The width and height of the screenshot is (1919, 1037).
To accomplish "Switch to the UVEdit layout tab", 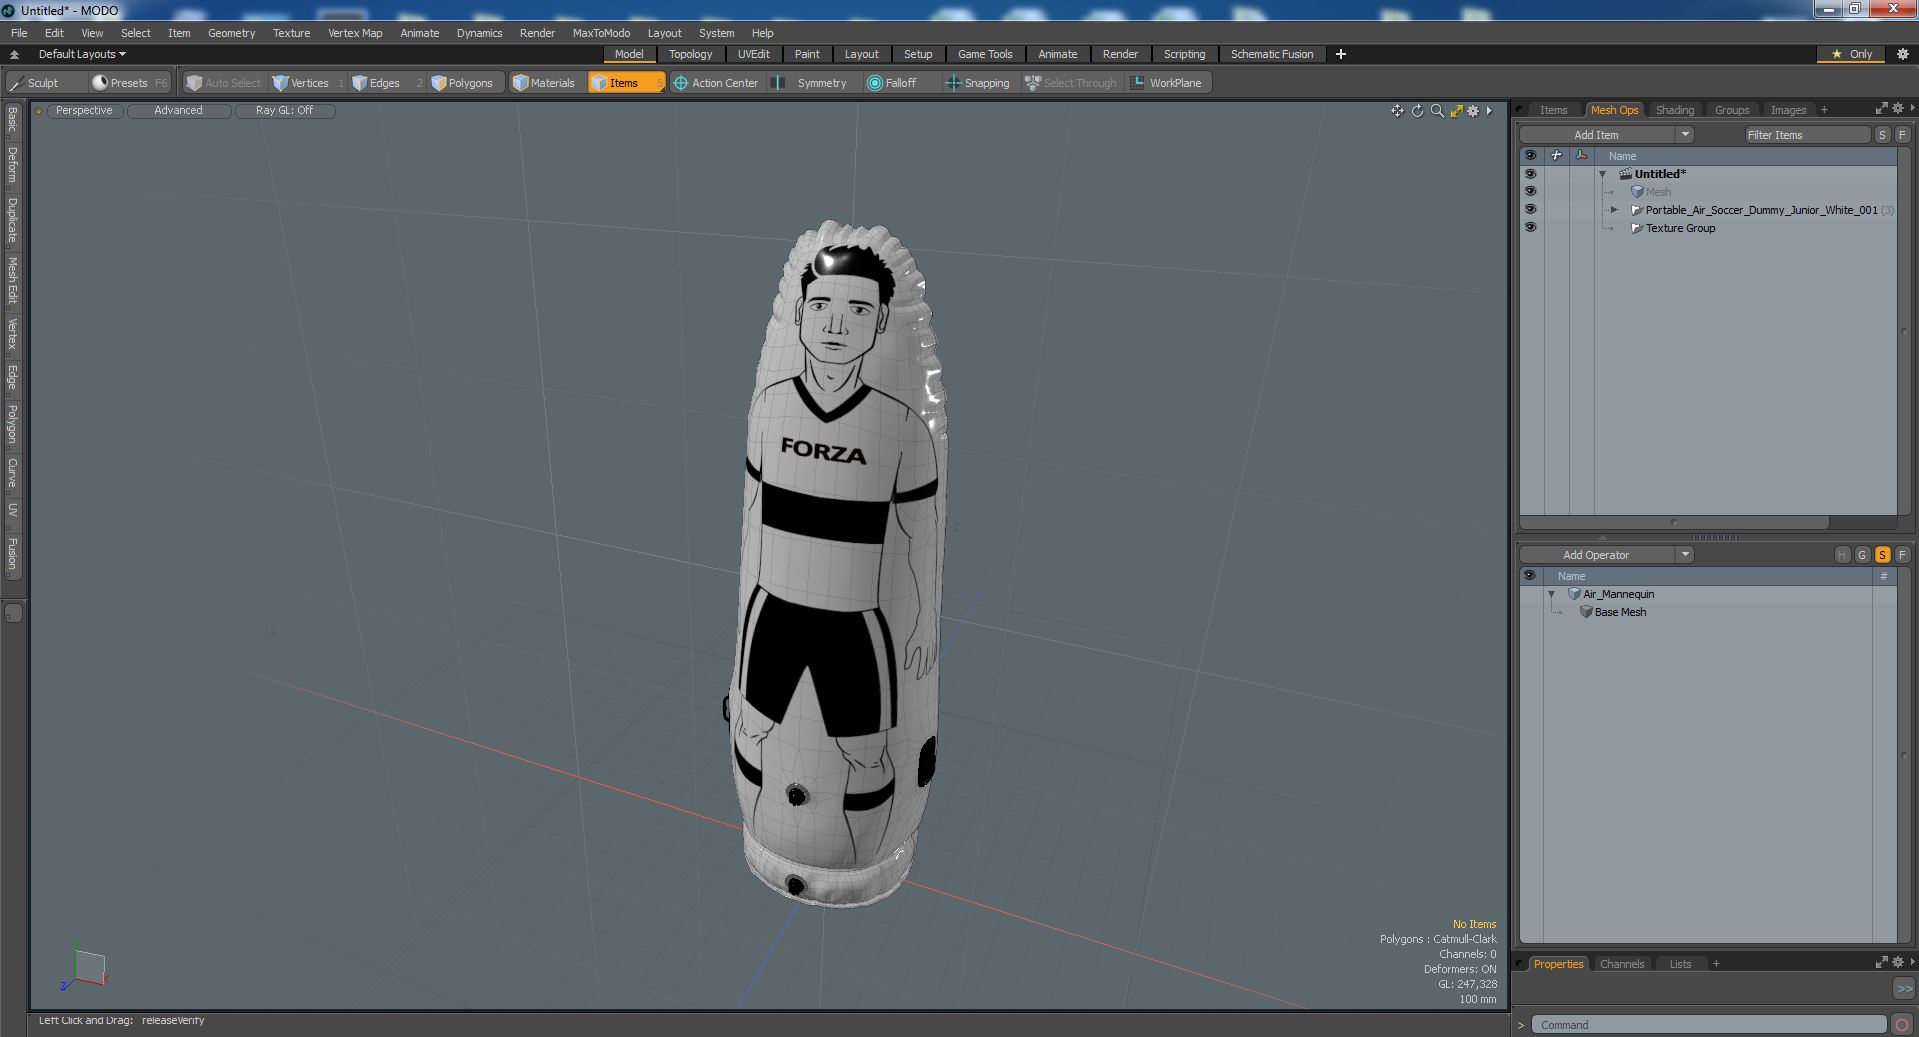I will click(753, 54).
